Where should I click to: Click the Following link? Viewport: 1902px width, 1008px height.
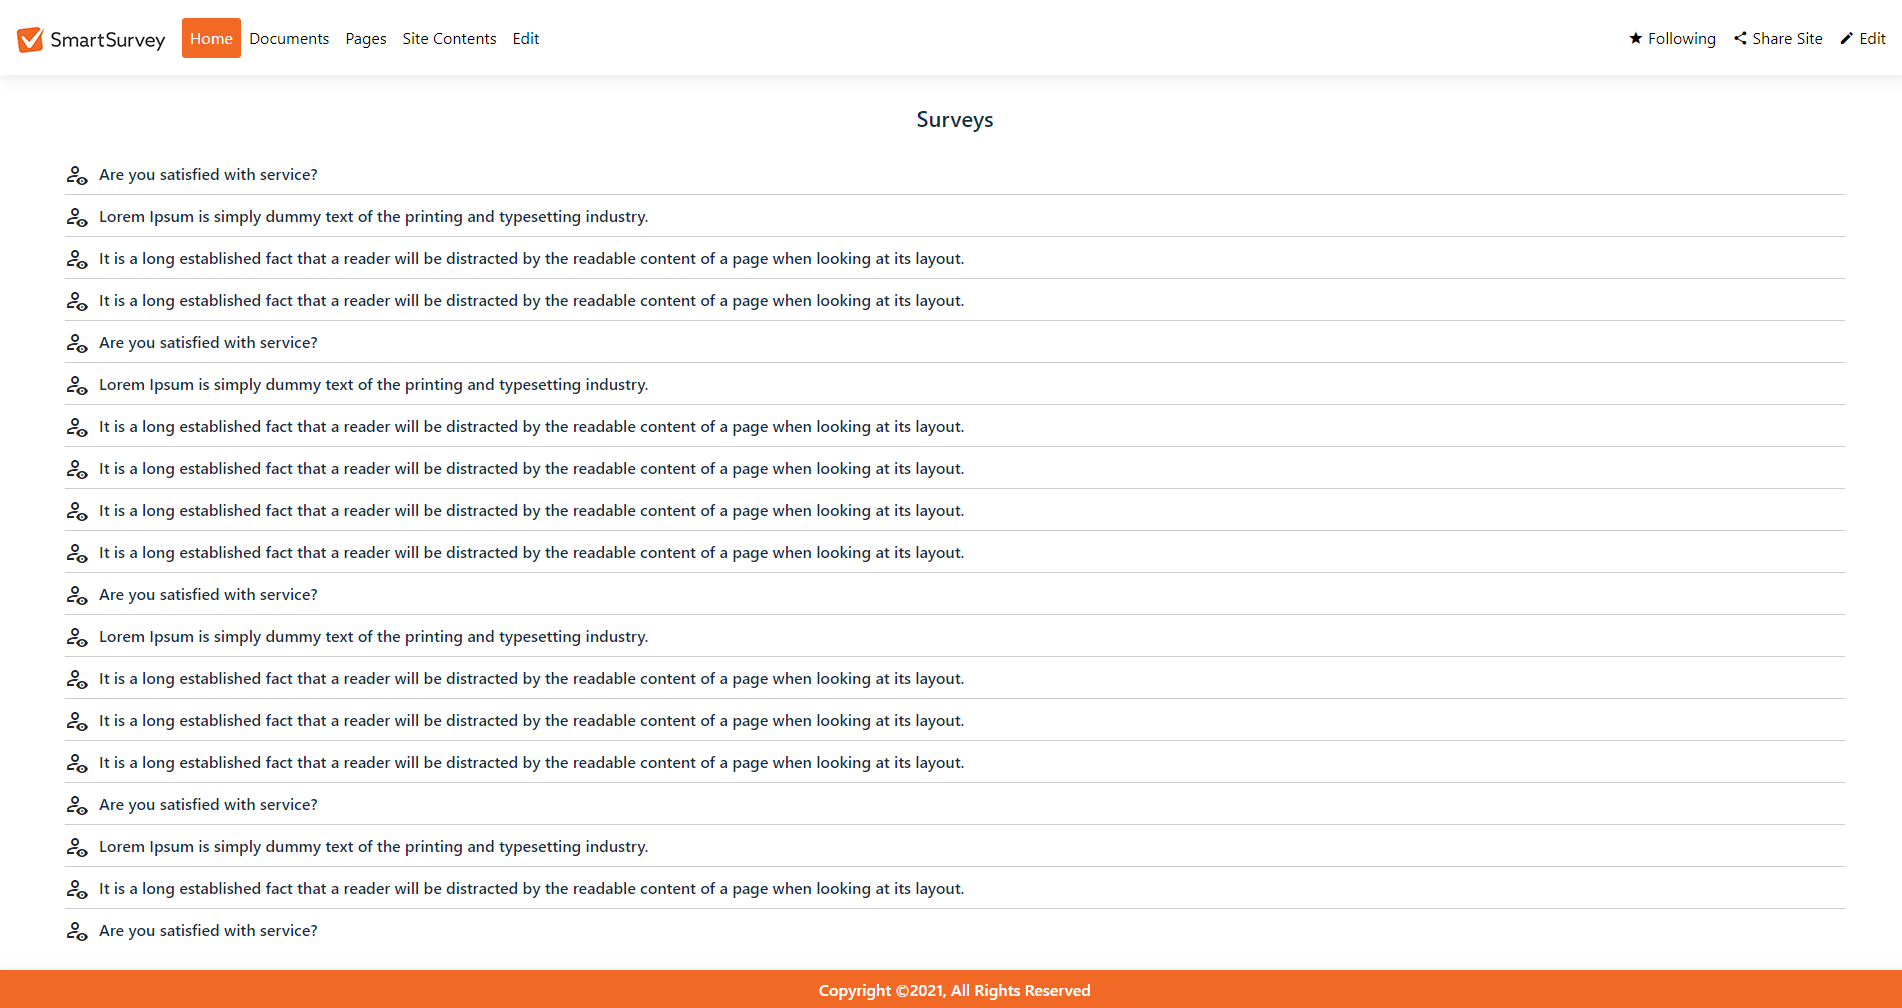click(1682, 38)
